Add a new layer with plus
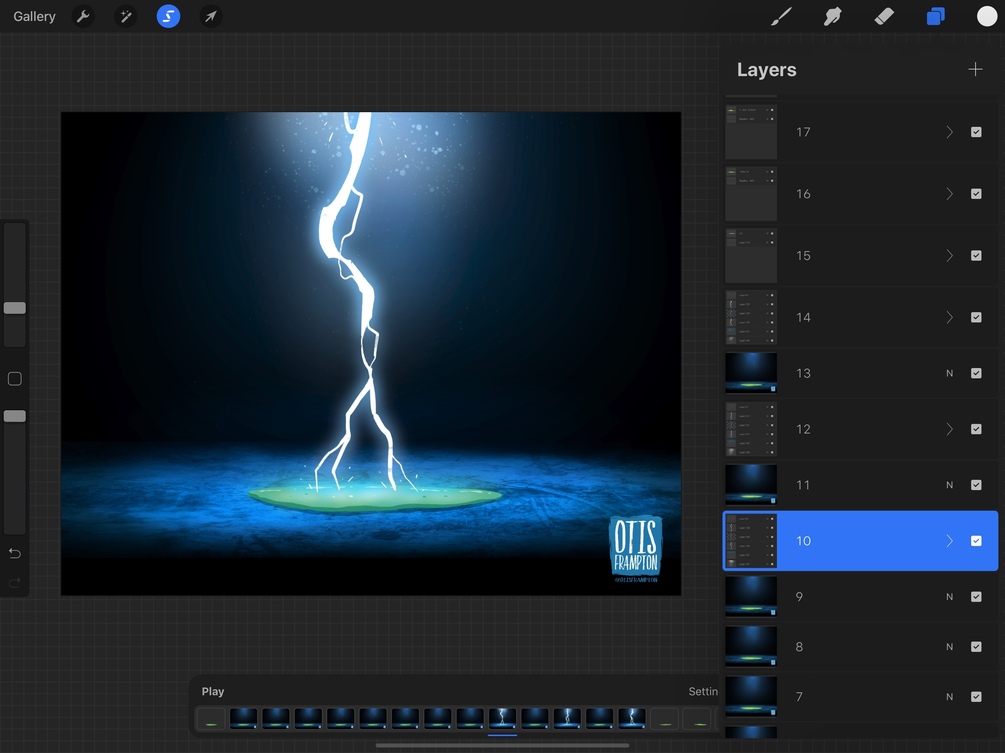 coord(975,69)
